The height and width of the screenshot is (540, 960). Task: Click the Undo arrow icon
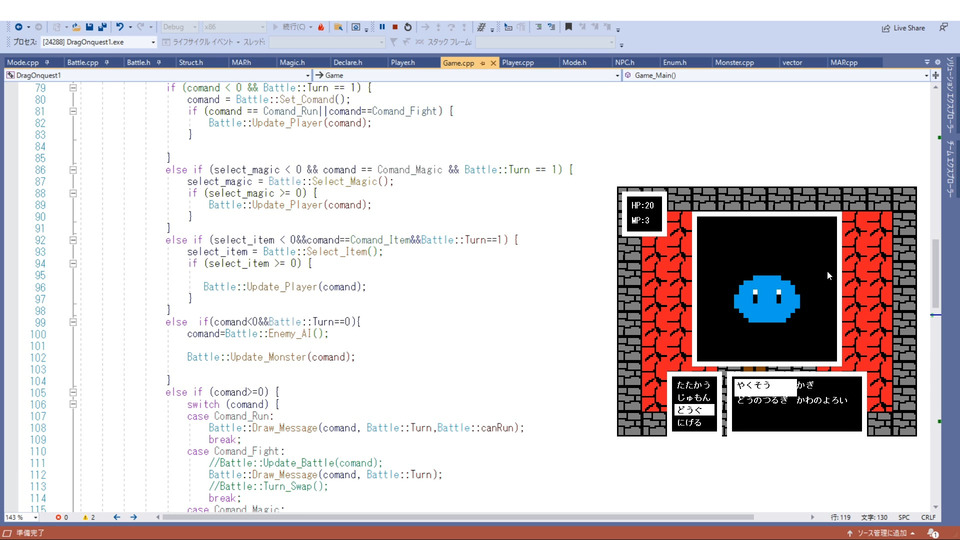click(x=120, y=27)
